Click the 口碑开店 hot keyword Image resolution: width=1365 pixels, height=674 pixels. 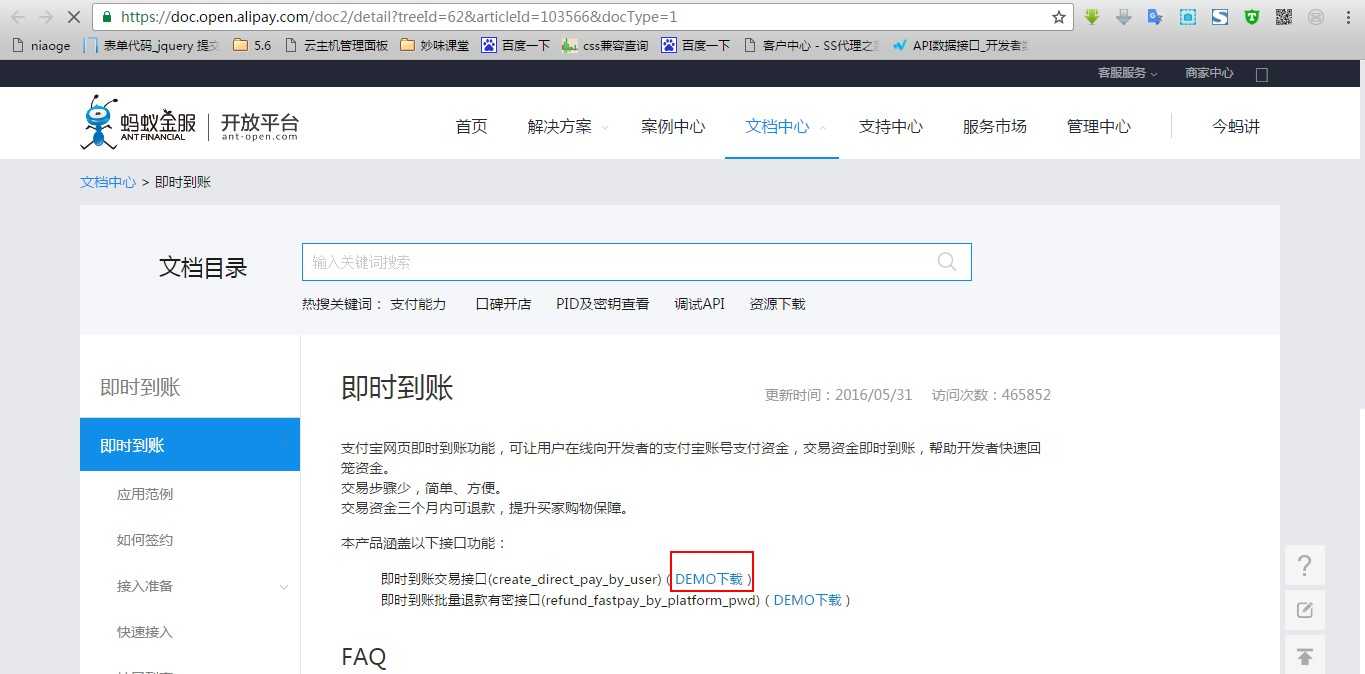tap(503, 304)
